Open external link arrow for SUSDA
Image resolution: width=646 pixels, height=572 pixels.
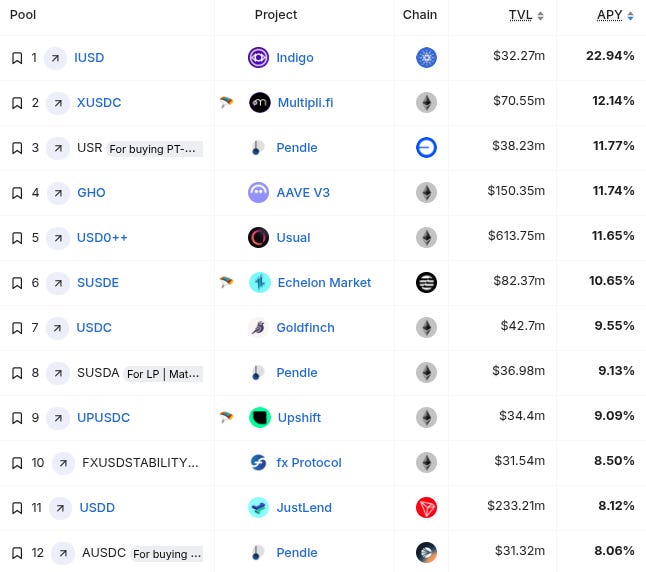58,373
